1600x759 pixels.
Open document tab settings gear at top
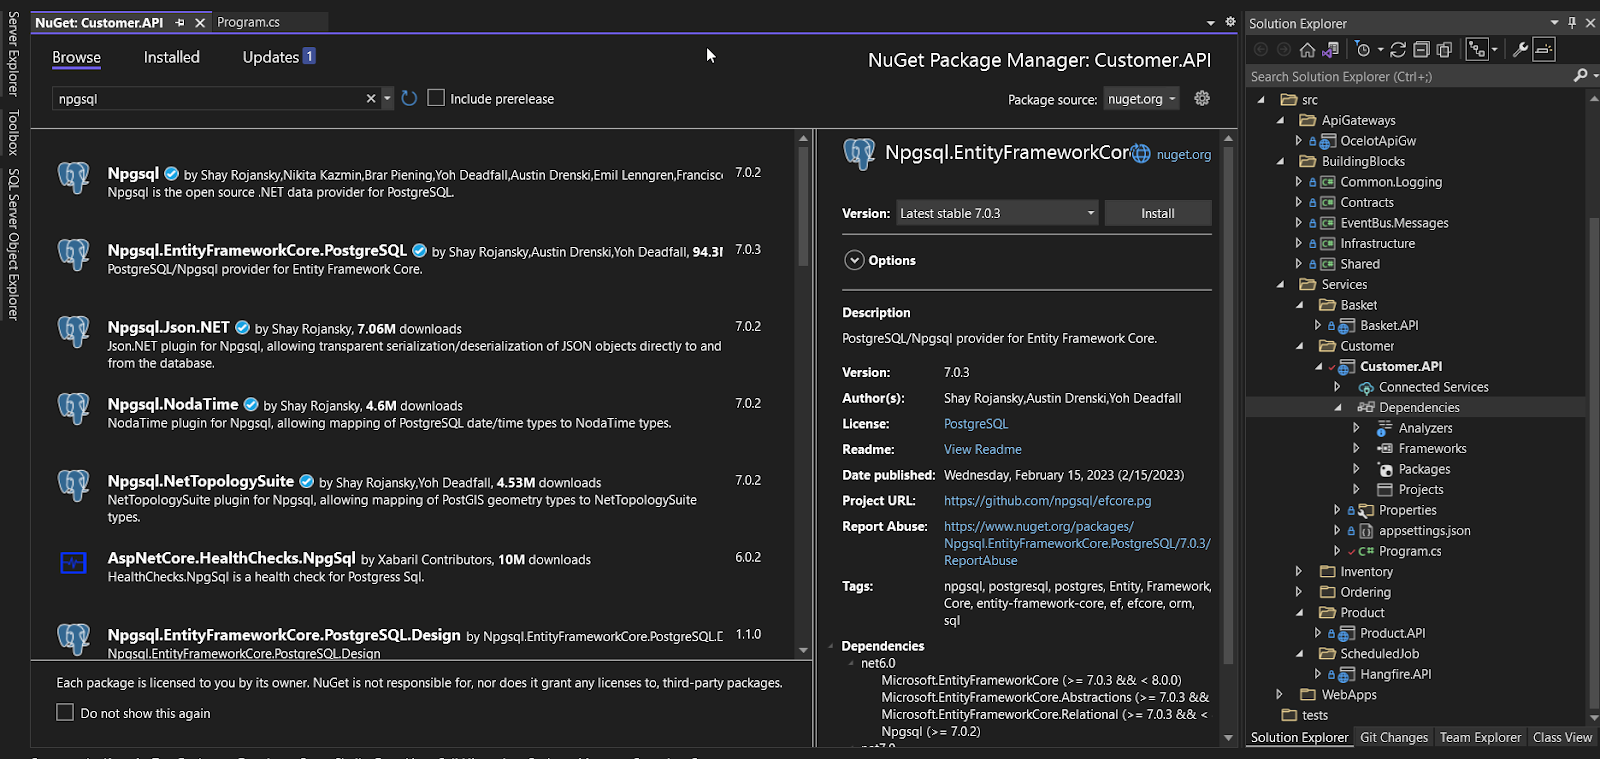click(1230, 21)
